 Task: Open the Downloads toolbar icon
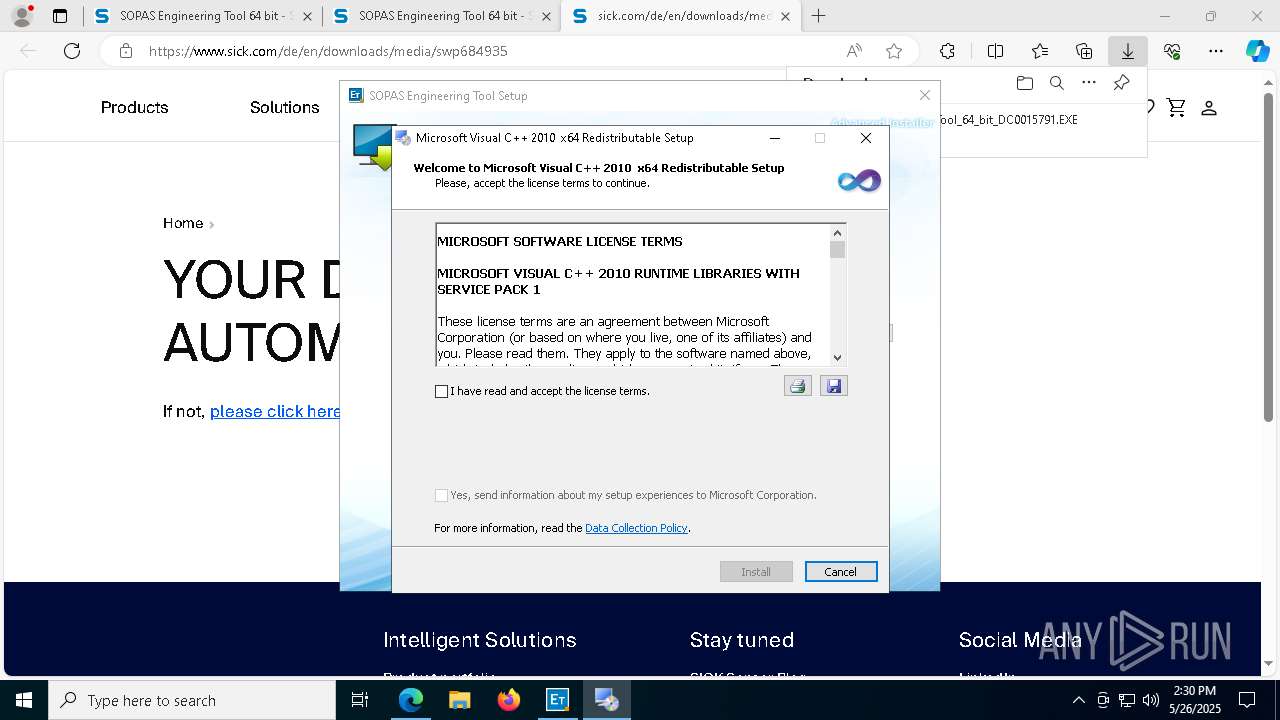[x=1128, y=51]
